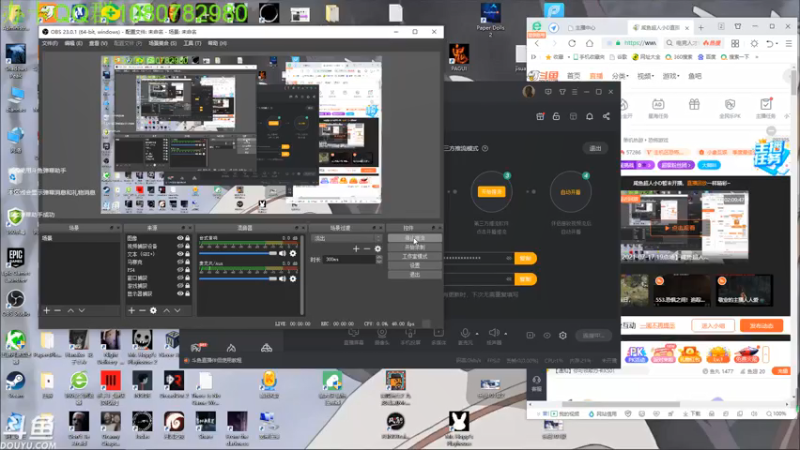Open the scene transition type dropdown
The height and width of the screenshot is (450, 800).
[x=346, y=238]
